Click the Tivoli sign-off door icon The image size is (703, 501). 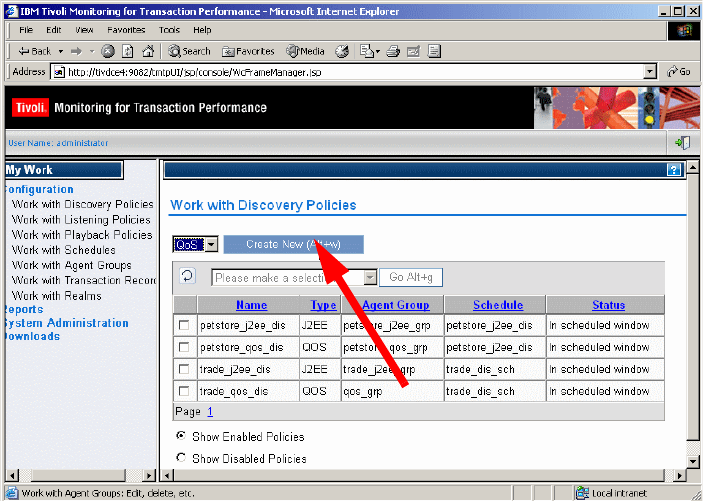coord(682,143)
